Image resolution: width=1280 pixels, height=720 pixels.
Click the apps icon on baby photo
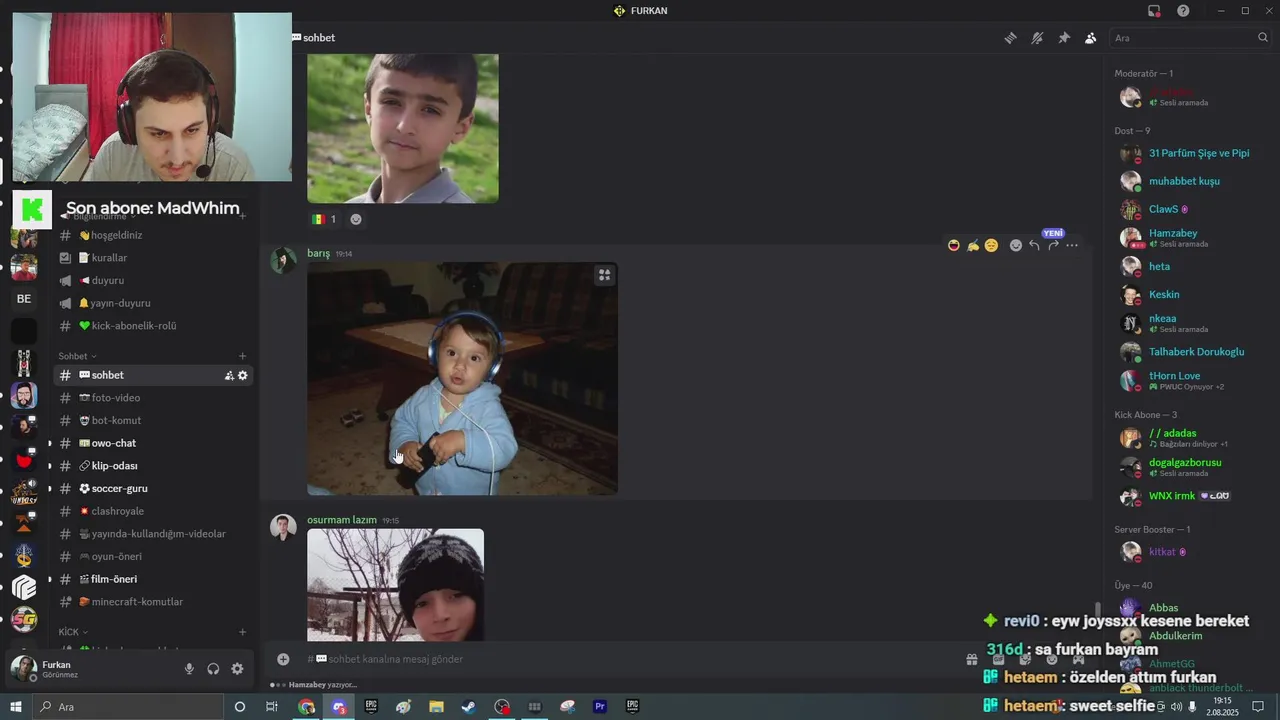pos(605,275)
